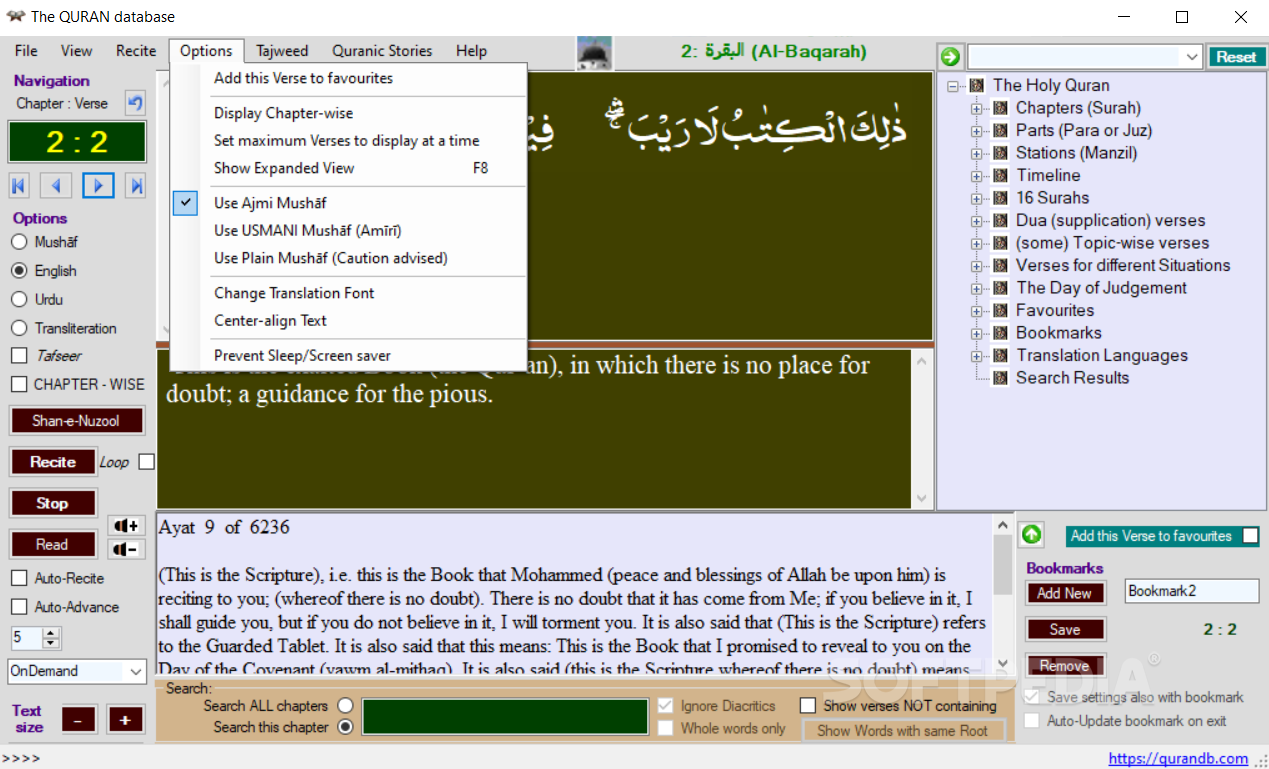Go to previous verse arrow

[57, 185]
